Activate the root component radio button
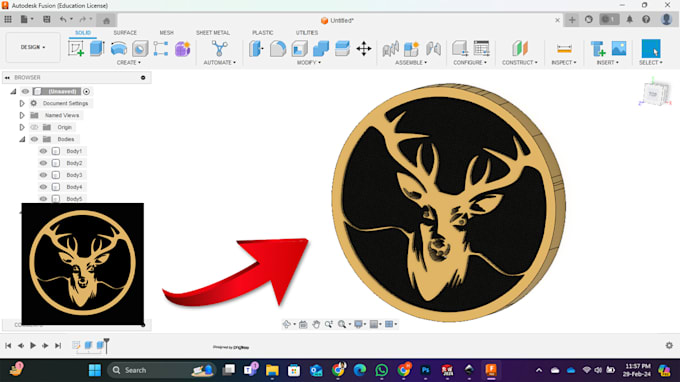680x382 pixels. pyautogui.click(x=87, y=91)
